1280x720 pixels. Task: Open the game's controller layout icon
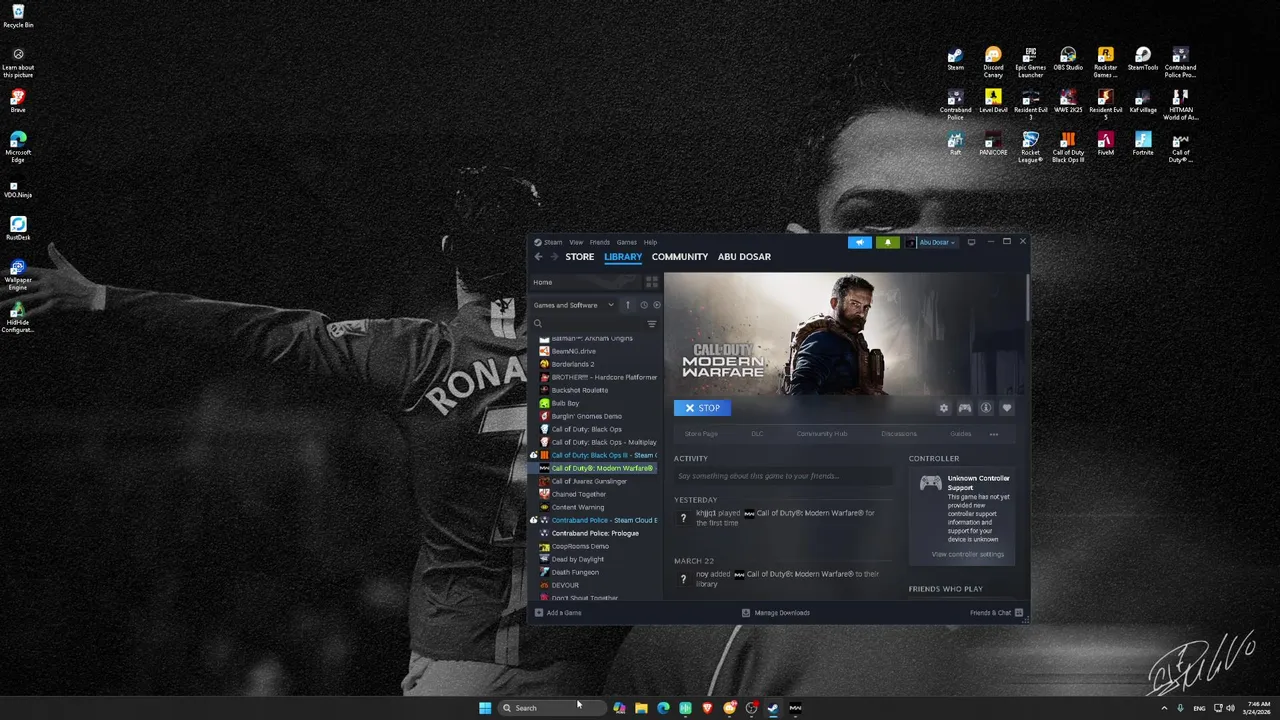tap(964, 408)
